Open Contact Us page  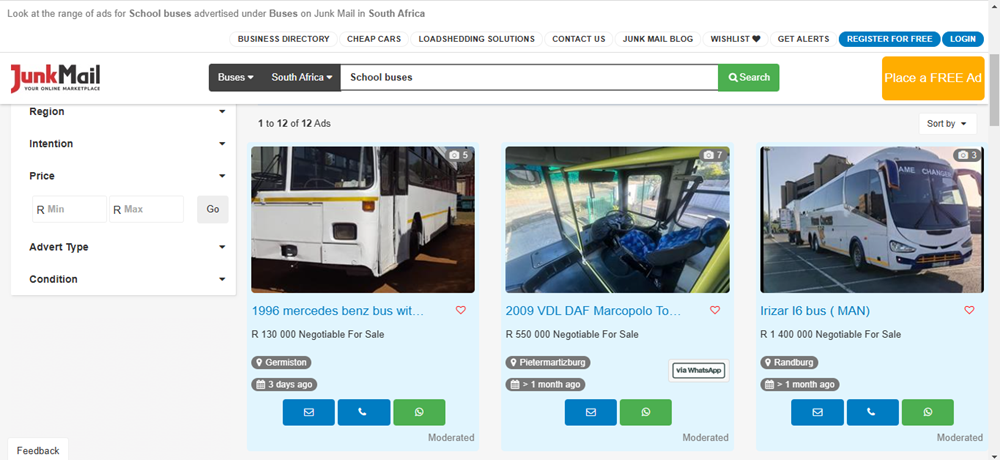(578, 39)
